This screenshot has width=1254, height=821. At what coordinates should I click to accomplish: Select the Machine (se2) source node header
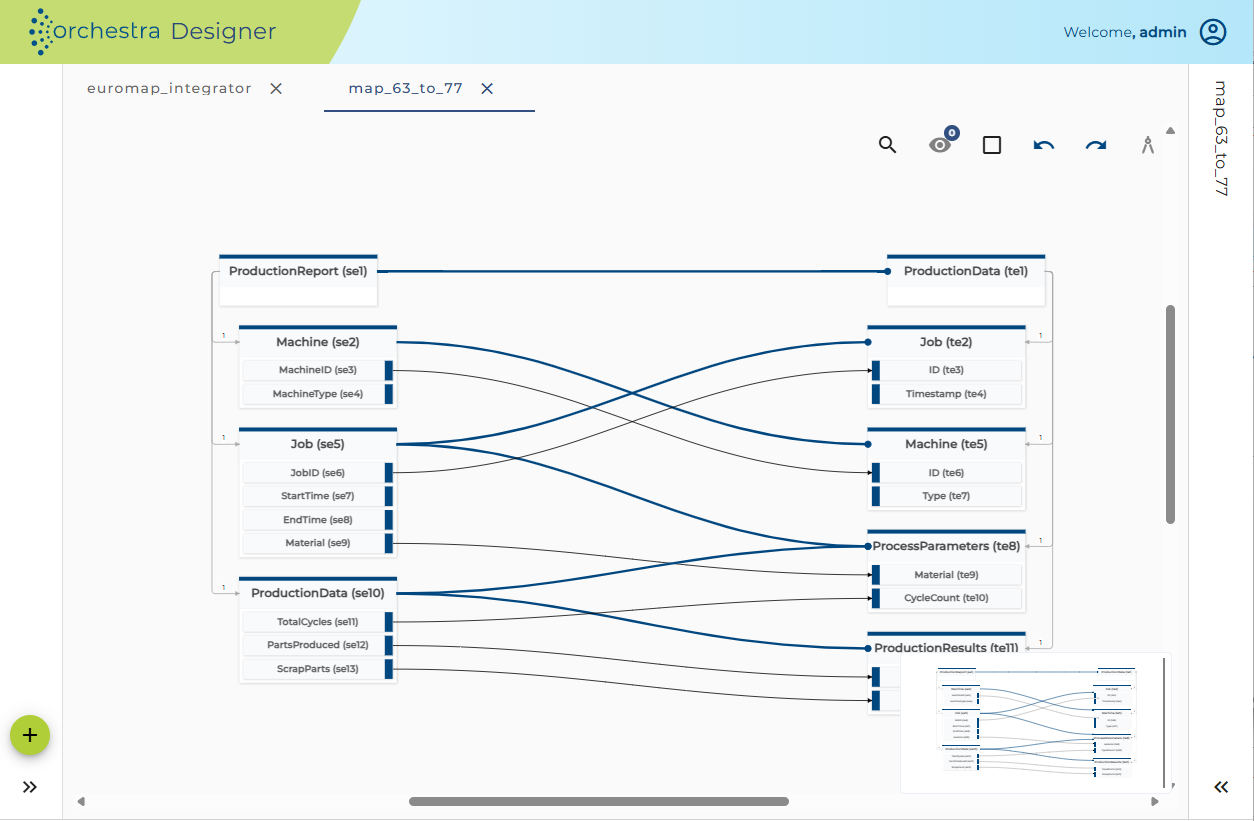318,342
